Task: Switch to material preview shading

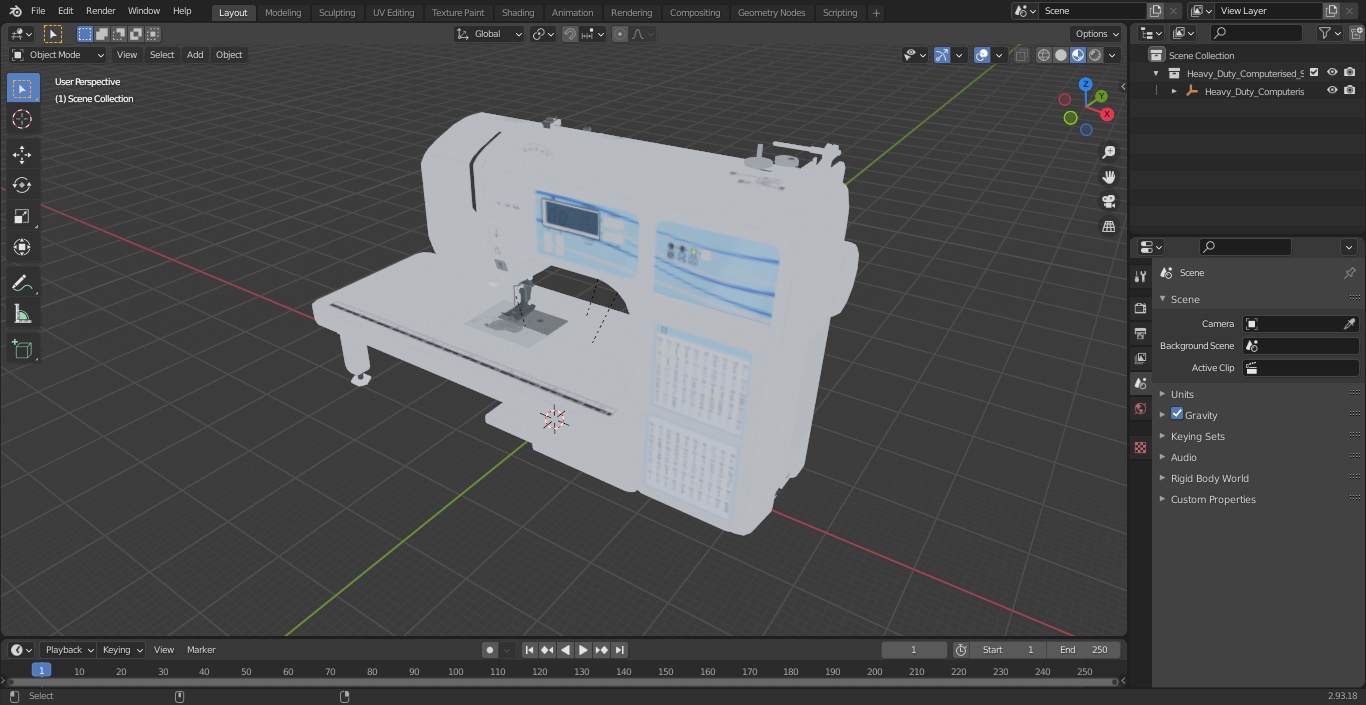Action: click(x=1078, y=55)
